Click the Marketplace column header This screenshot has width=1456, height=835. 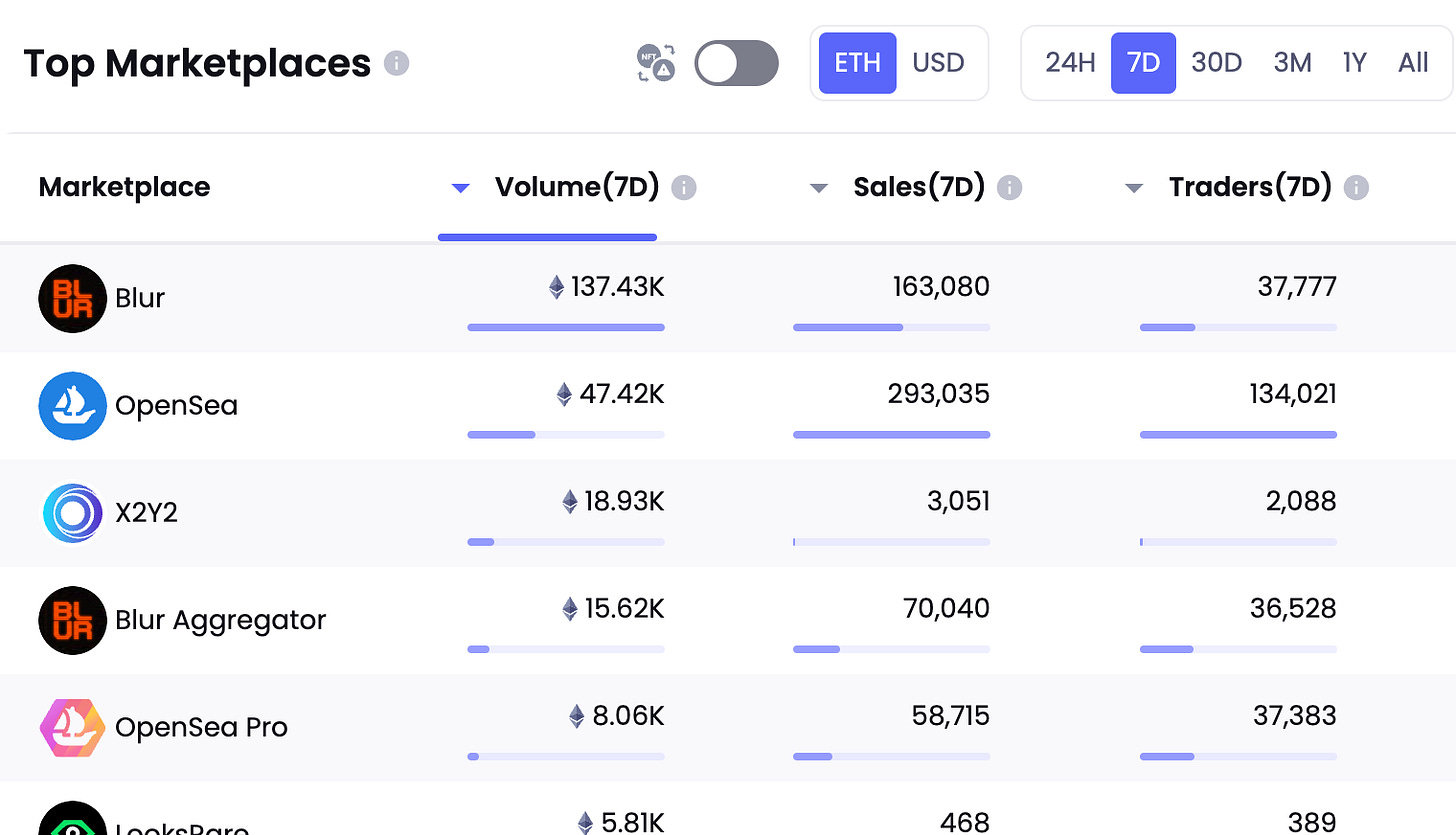(x=124, y=187)
